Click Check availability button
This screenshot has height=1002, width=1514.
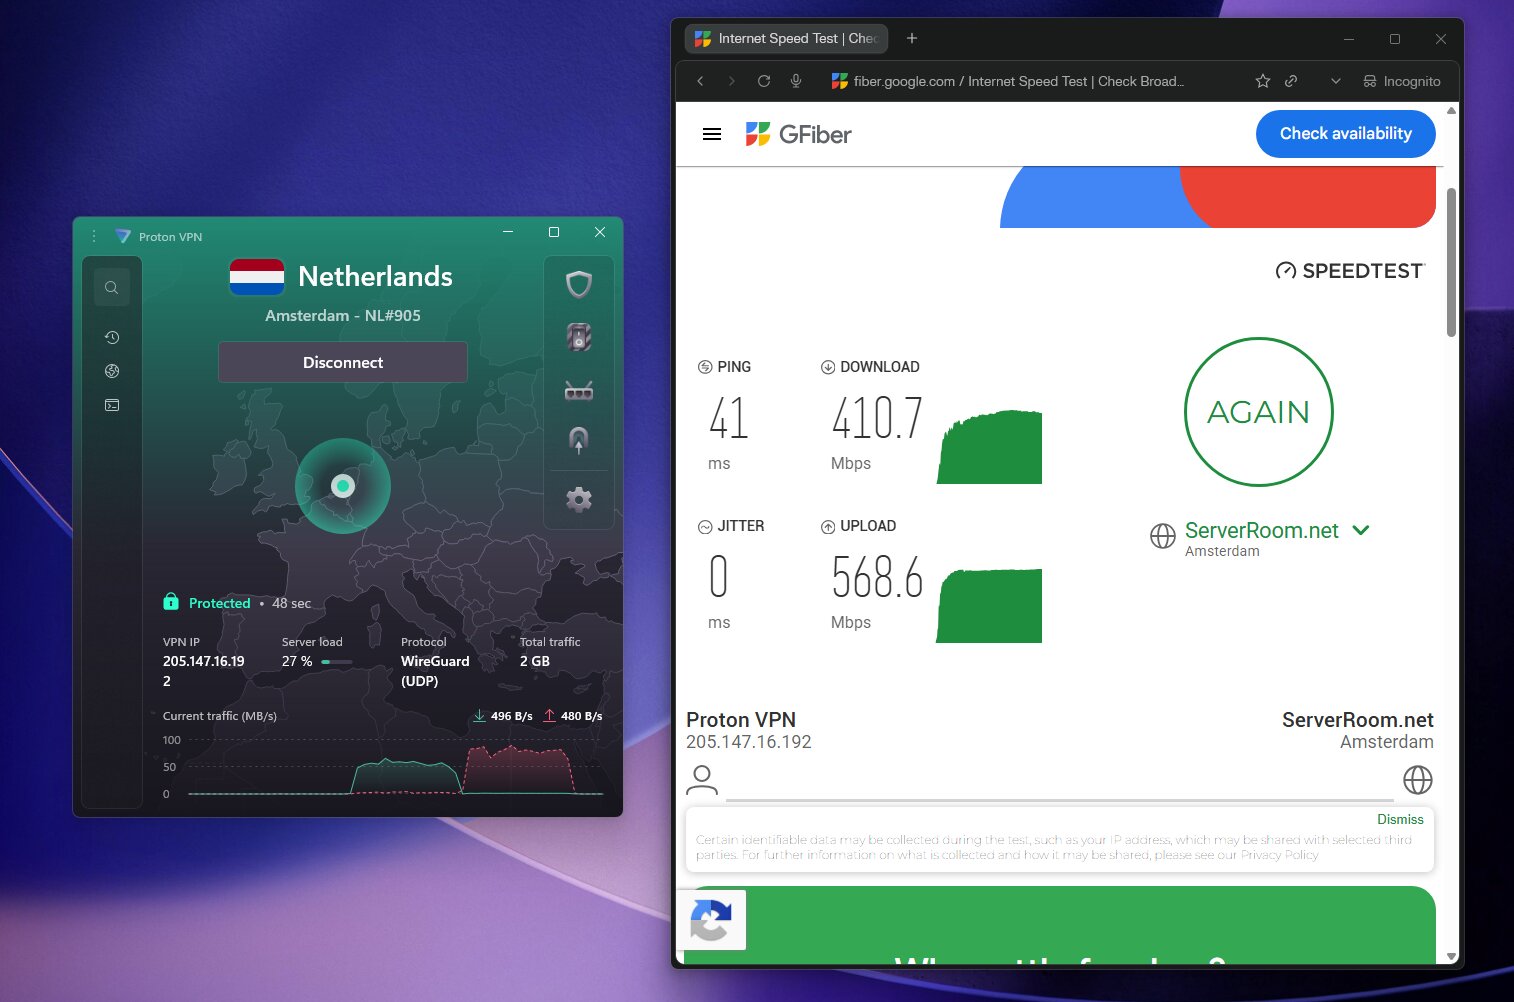coord(1345,133)
